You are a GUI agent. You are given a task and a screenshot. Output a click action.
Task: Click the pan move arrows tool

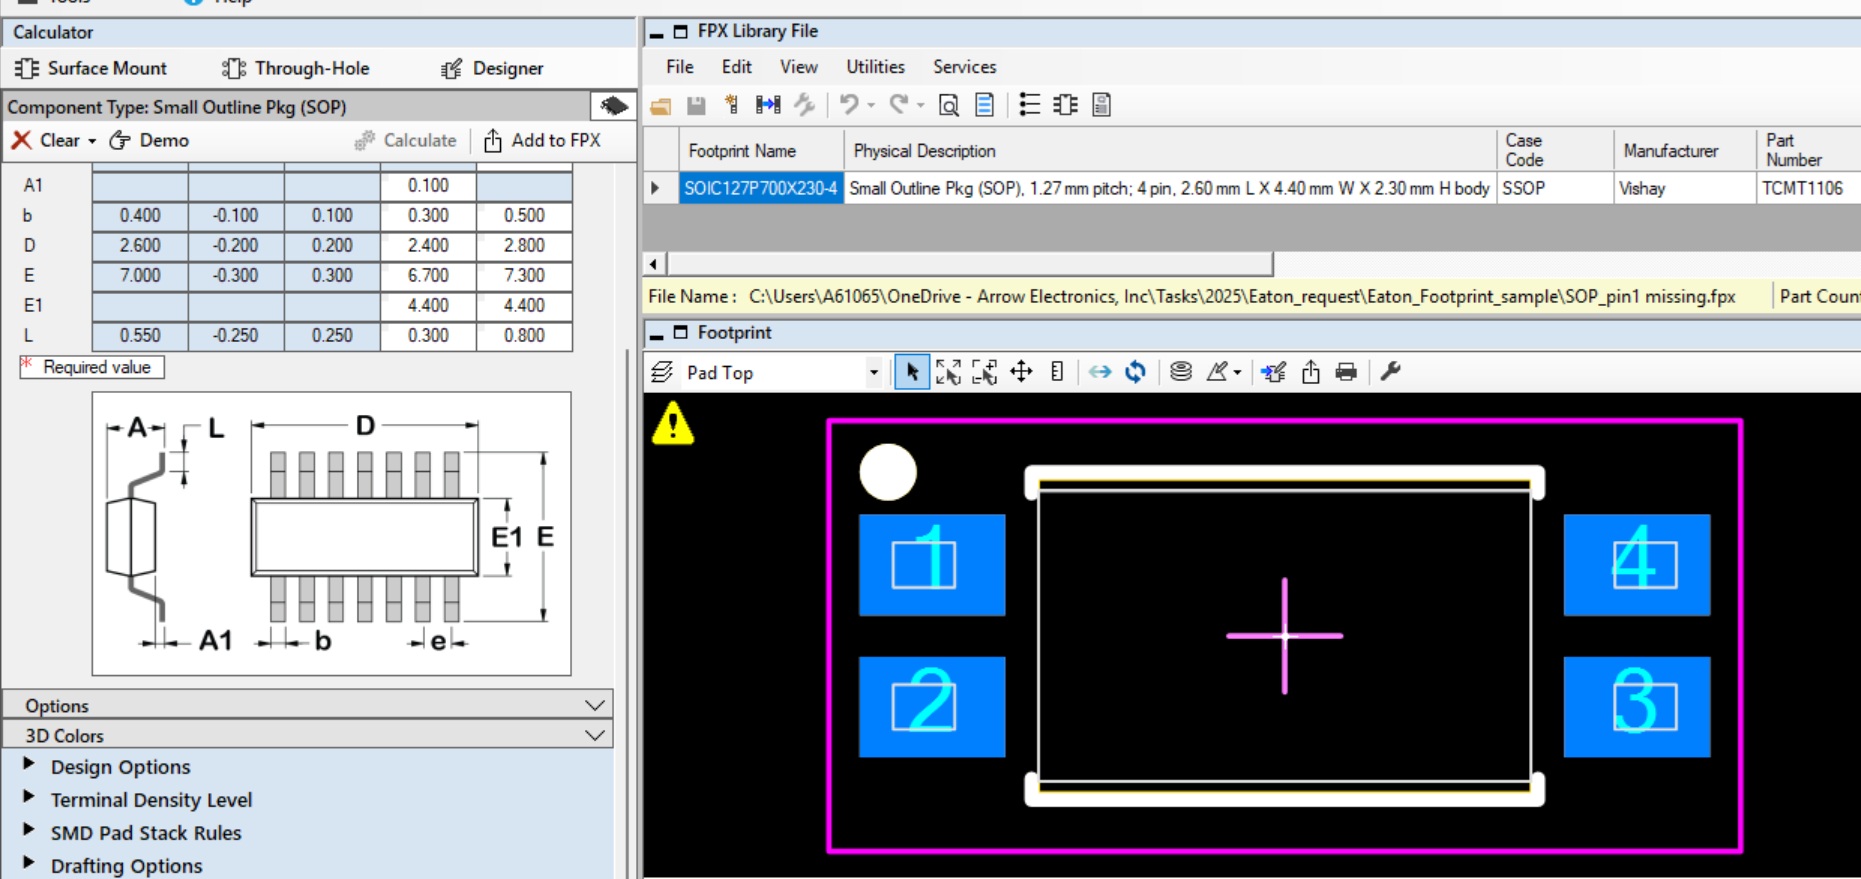(1021, 372)
